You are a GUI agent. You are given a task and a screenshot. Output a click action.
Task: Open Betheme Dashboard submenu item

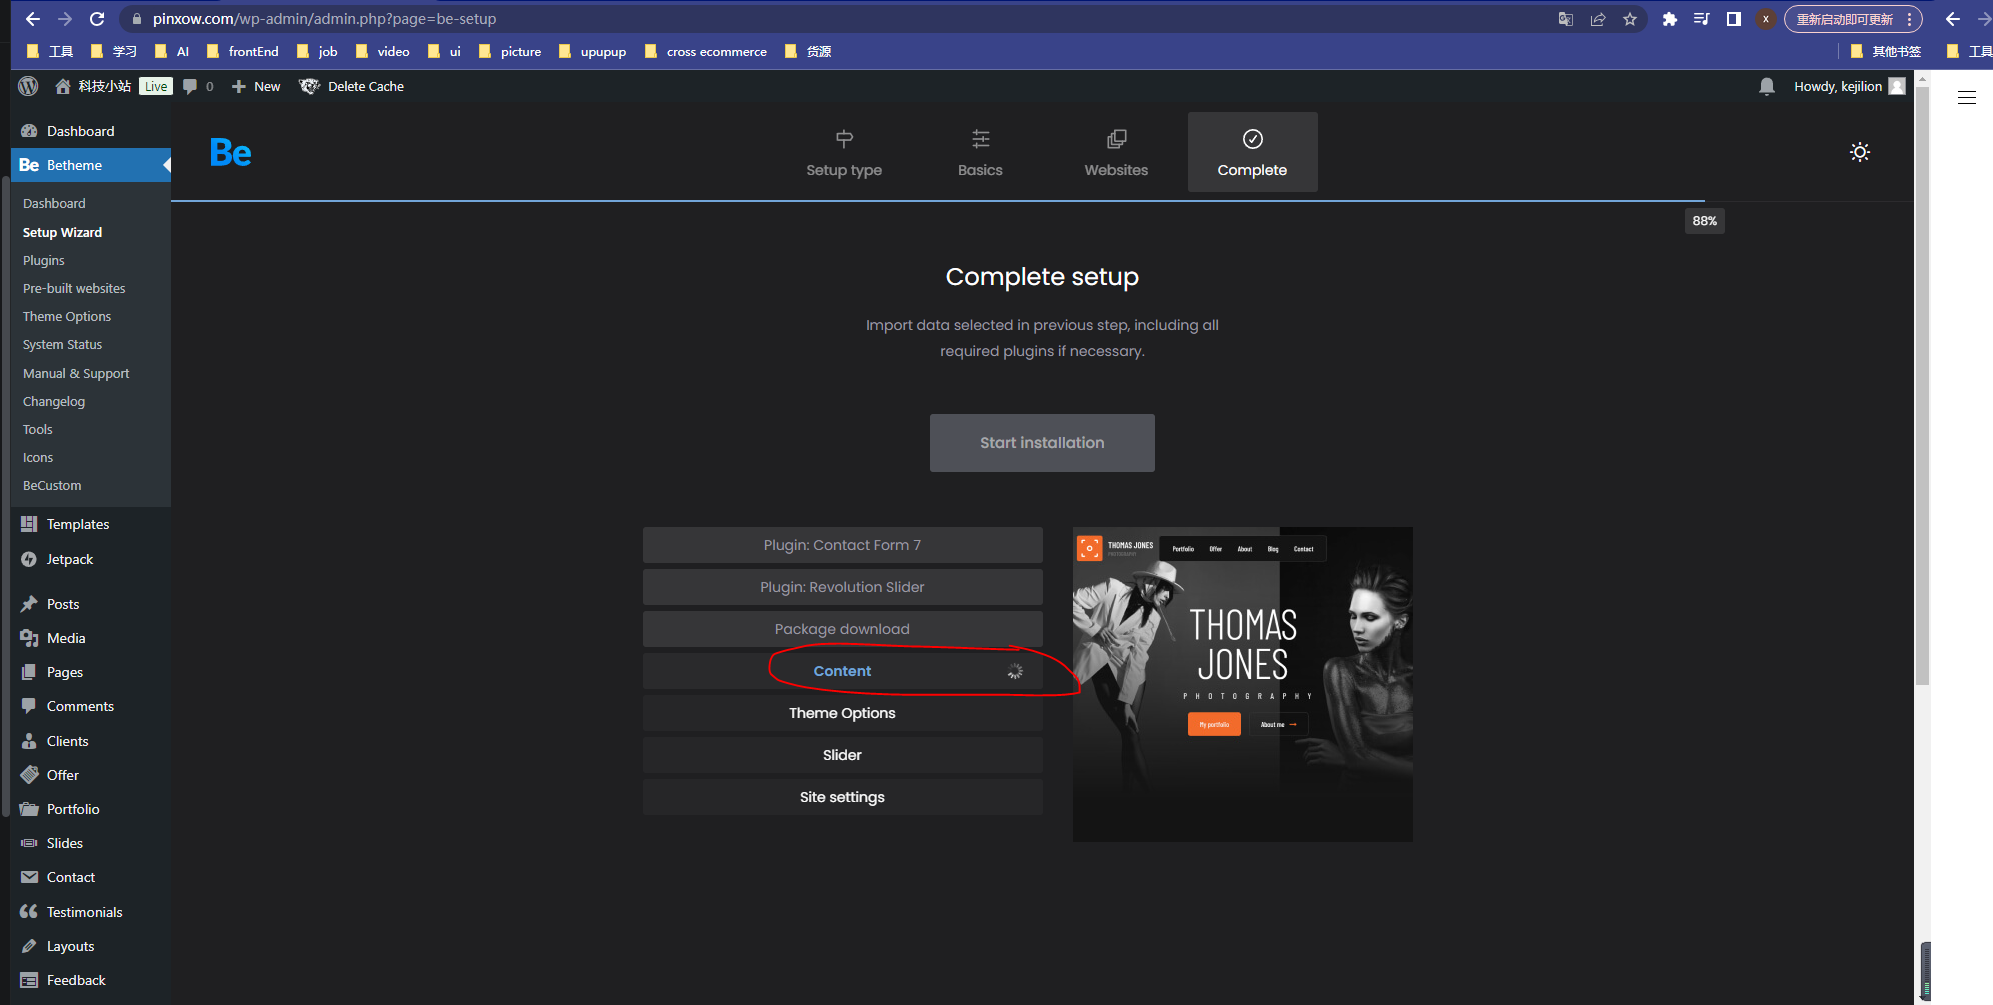[x=54, y=203]
